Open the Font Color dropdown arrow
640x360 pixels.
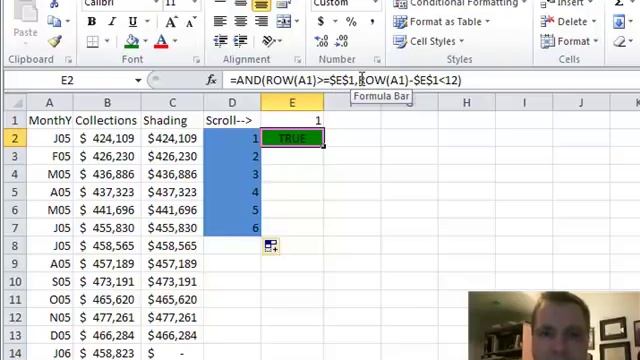point(175,41)
